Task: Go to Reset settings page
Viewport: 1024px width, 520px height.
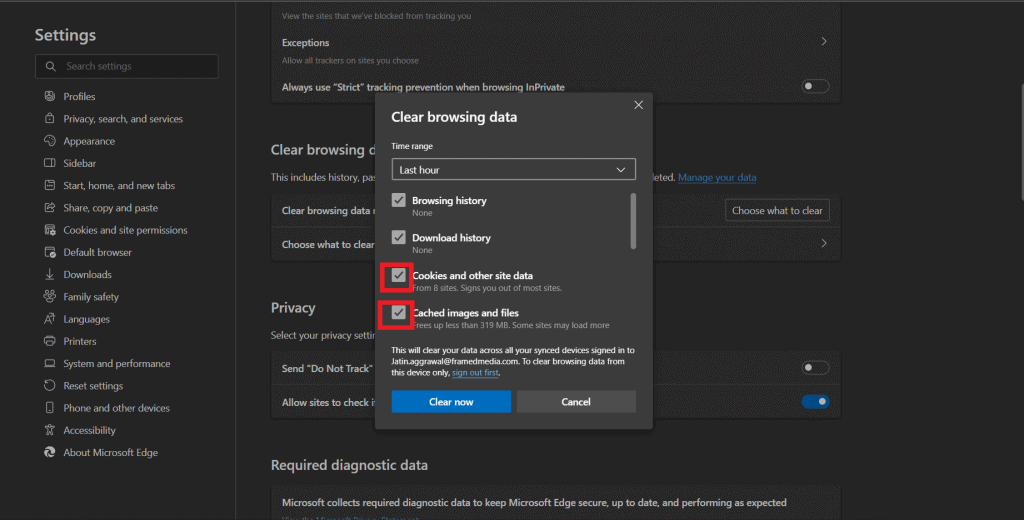Action: [x=93, y=385]
